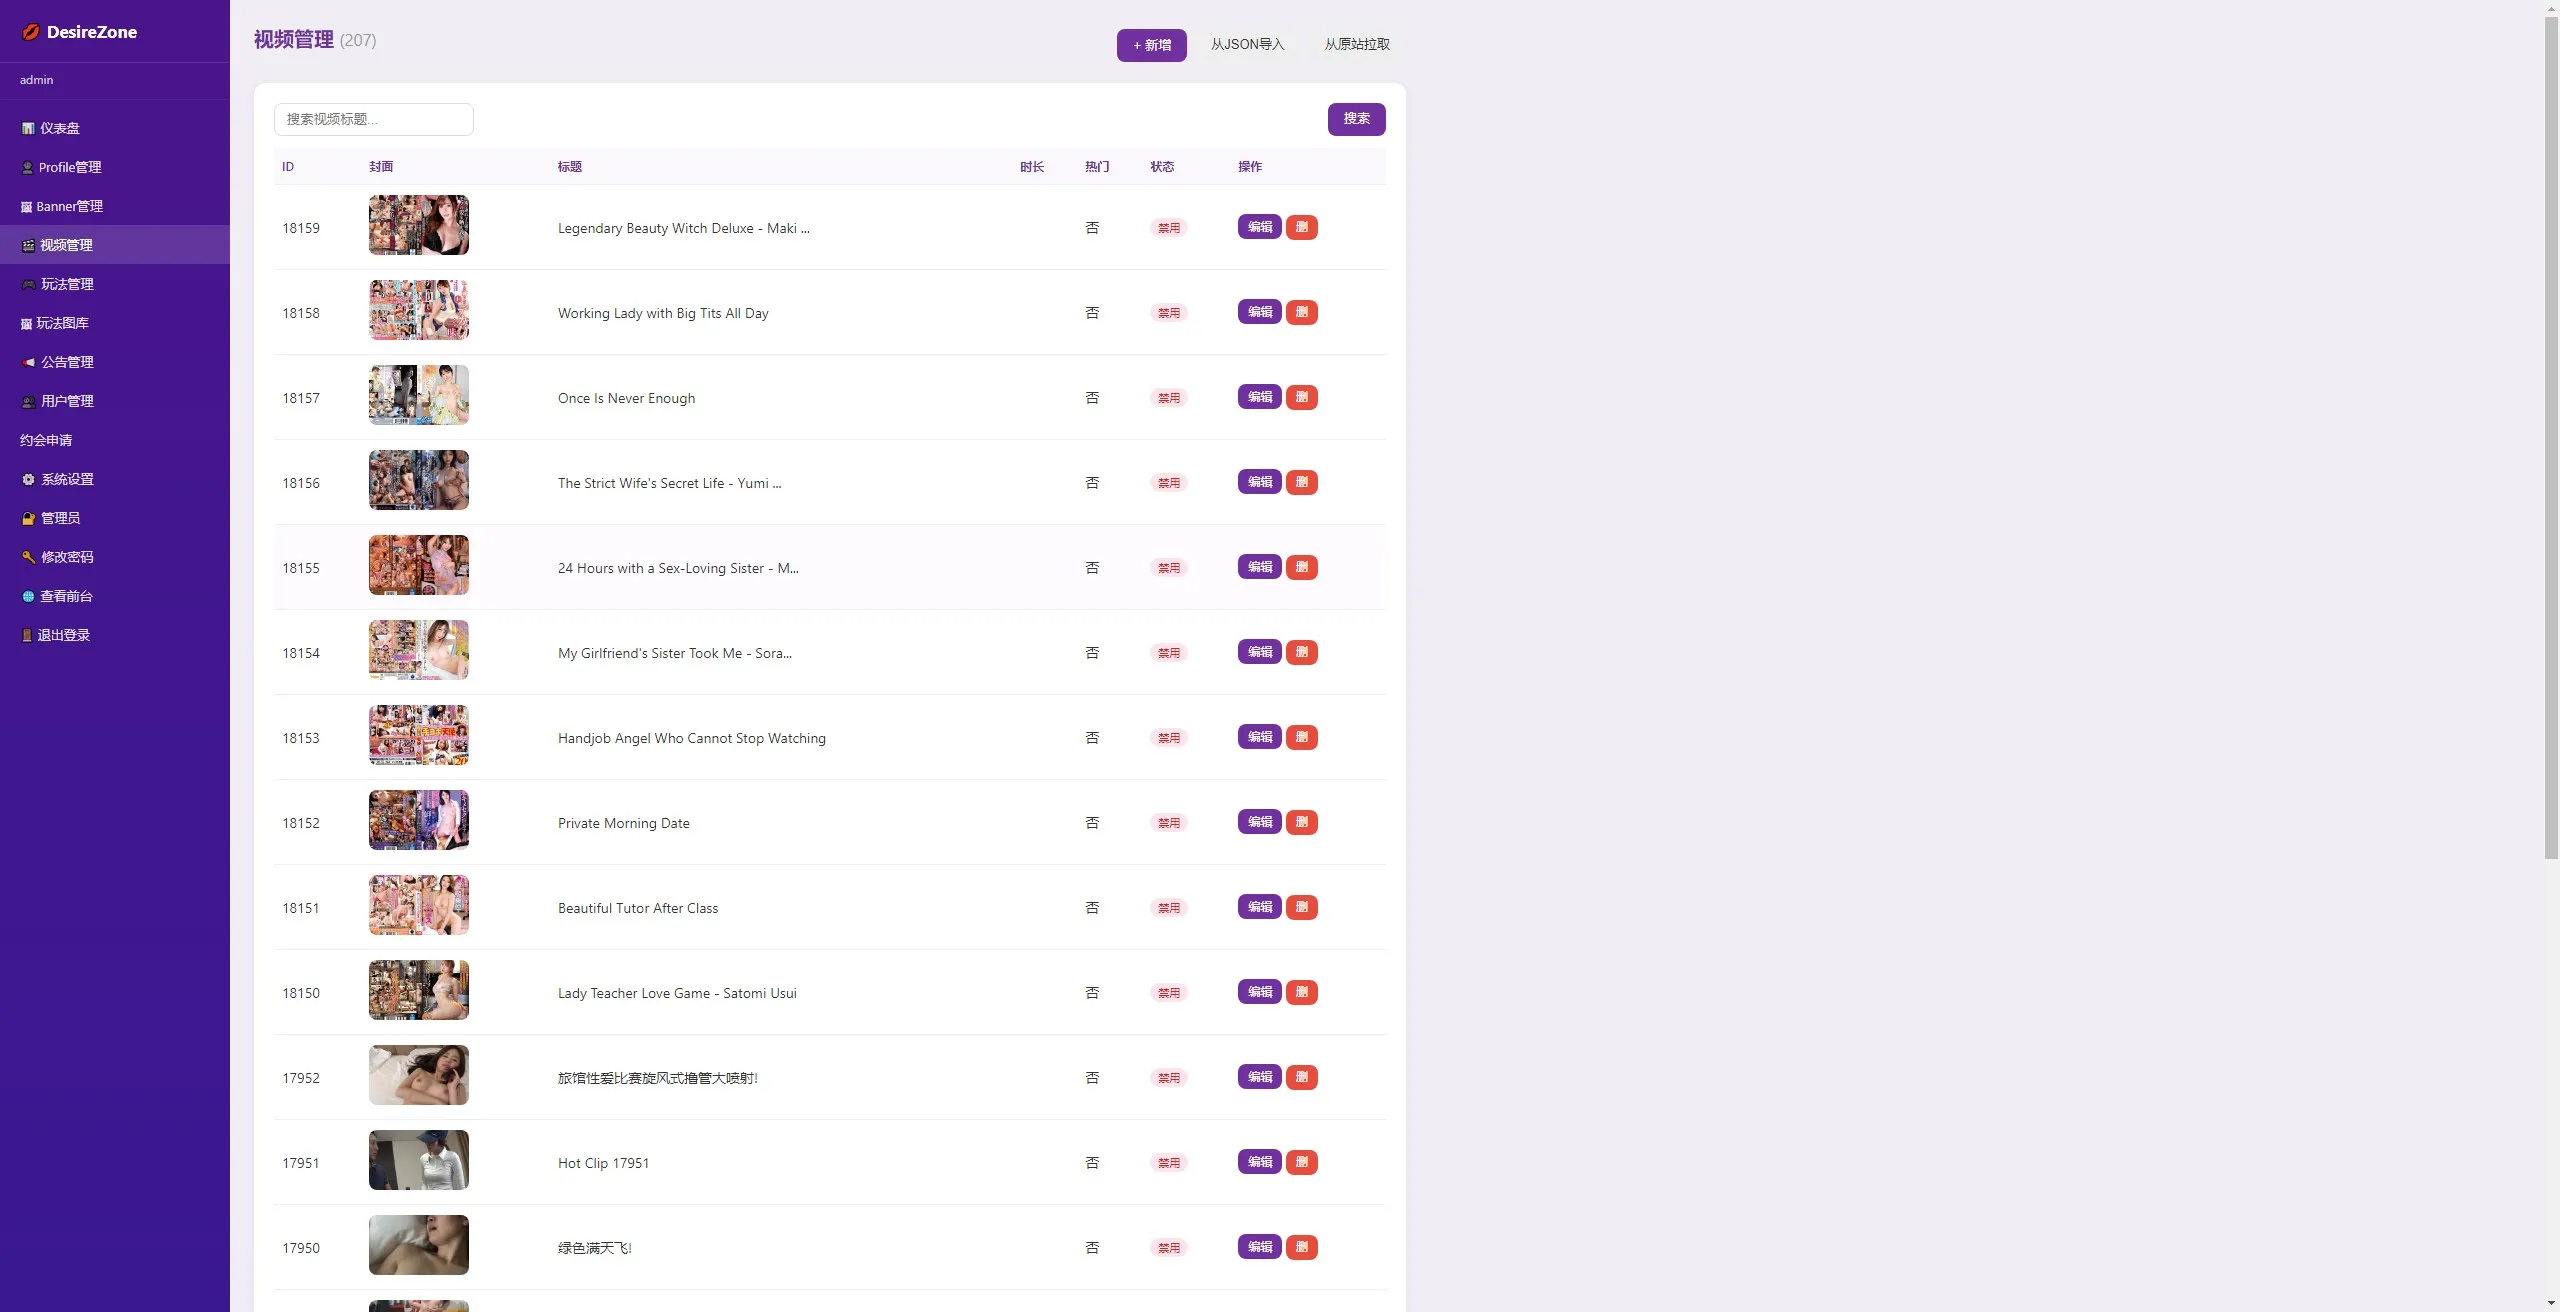Click 从JSON导入 button
This screenshot has height=1312, width=2560.
[1247, 44]
